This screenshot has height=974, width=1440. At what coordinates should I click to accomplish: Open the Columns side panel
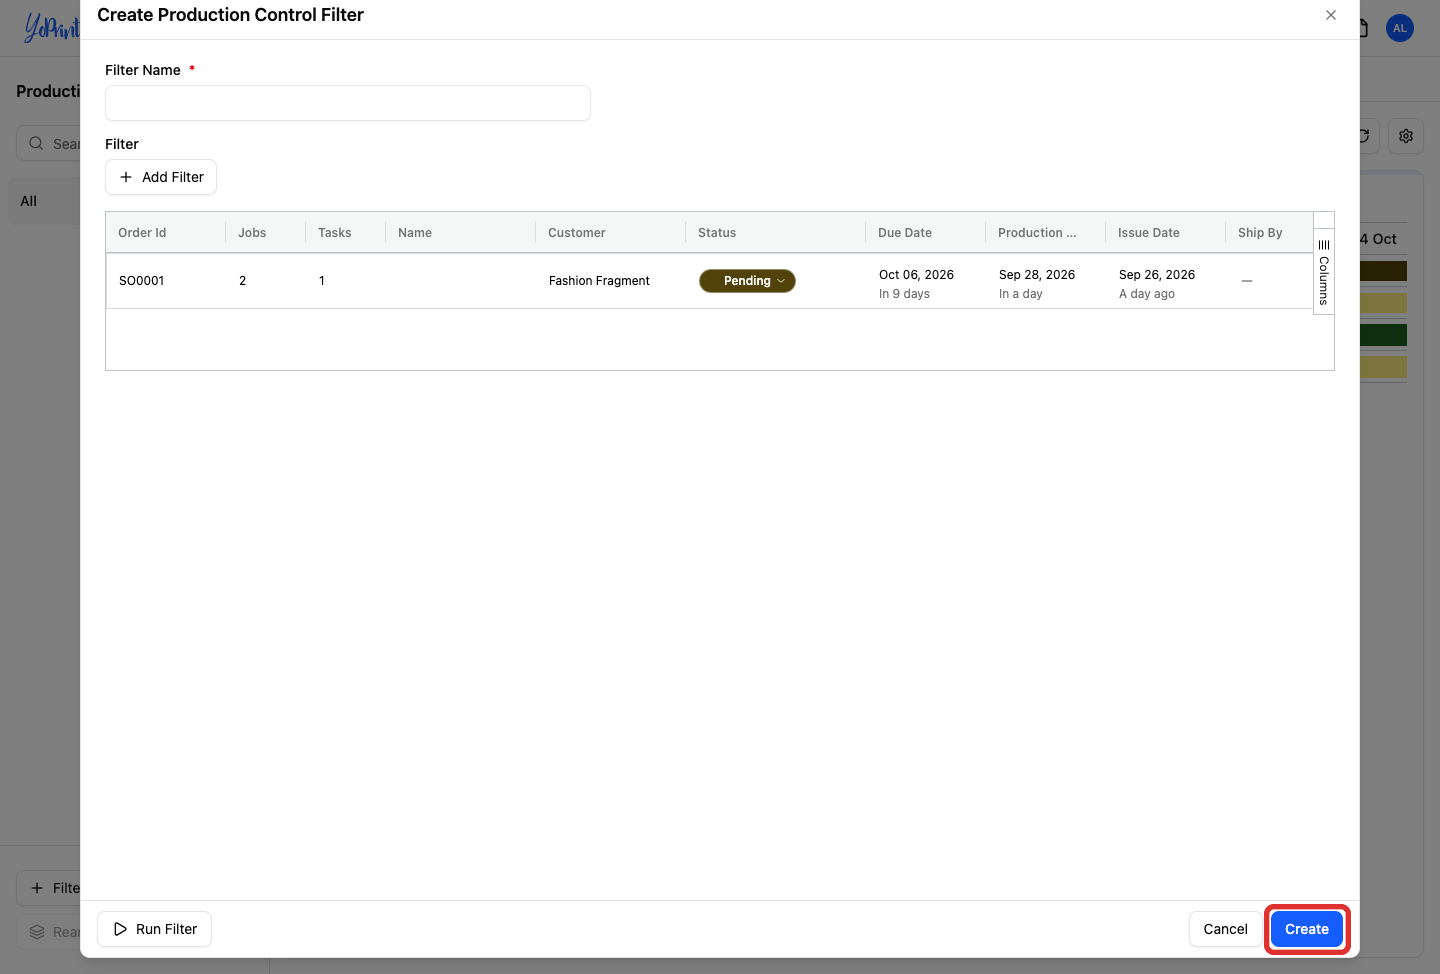pos(1323,272)
